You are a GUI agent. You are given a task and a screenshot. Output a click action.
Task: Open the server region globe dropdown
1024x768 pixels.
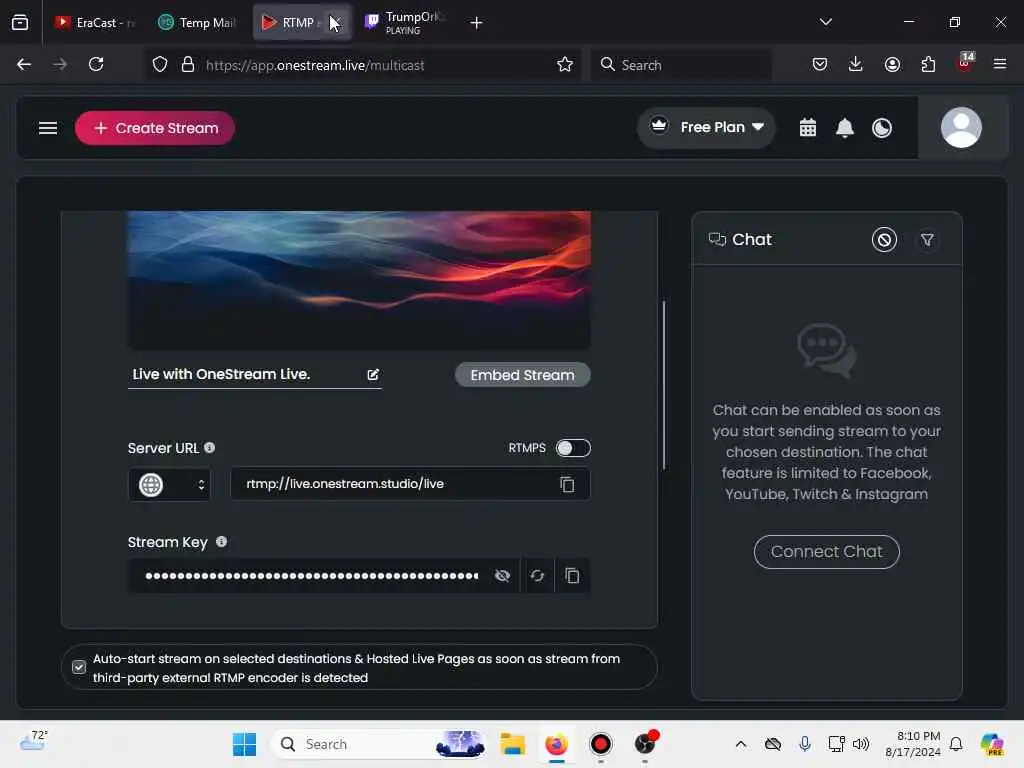(169, 485)
